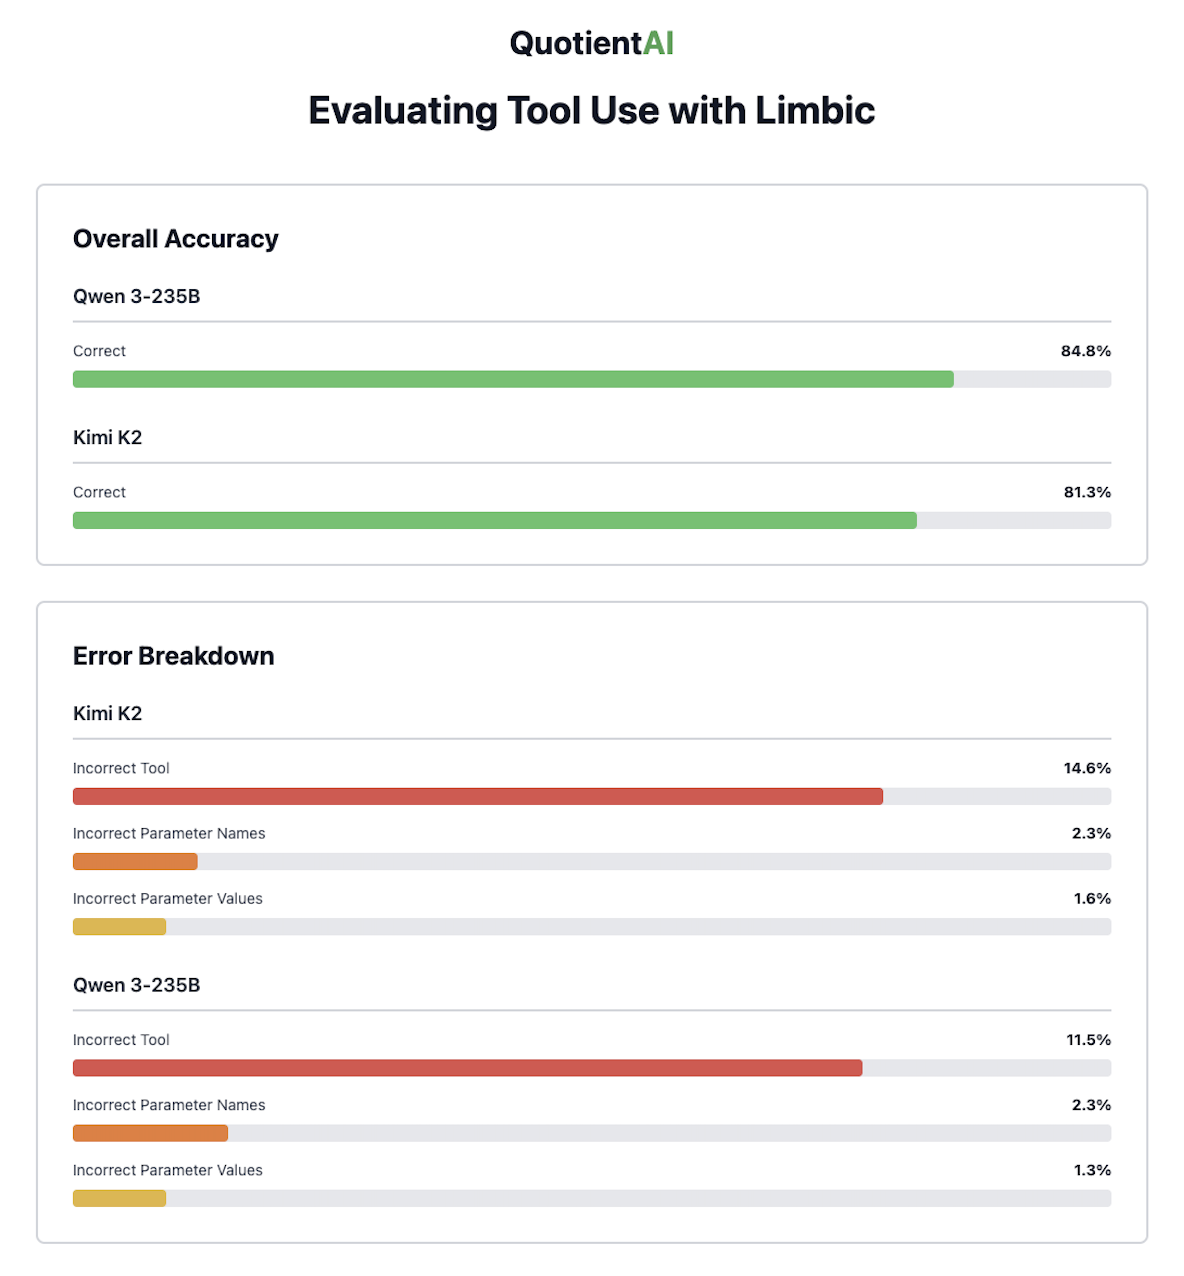This screenshot has height=1276, width=1184.
Task: Click the 14.6% Incorrect Tool value
Action: [1087, 768]
